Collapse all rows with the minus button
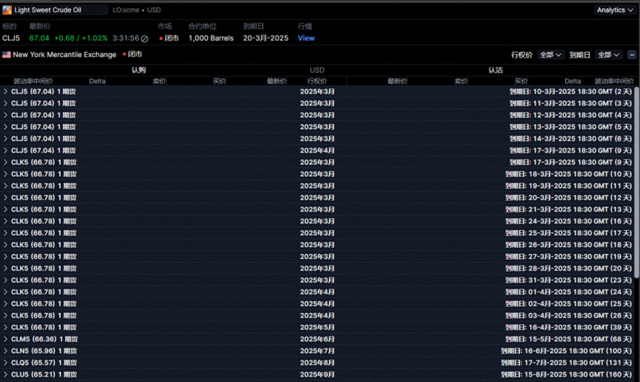 coord(632,55)
